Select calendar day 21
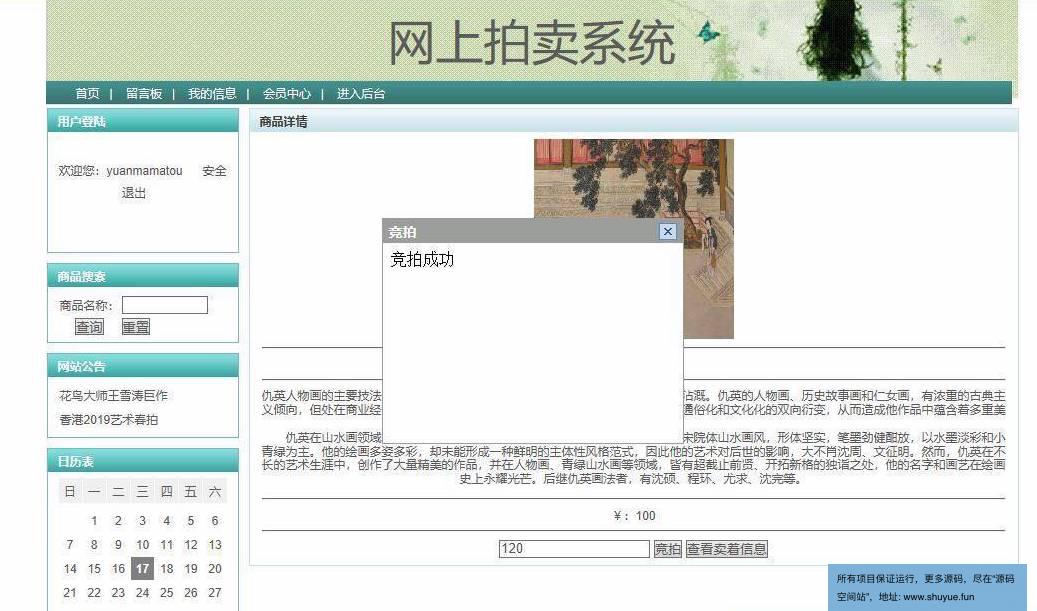The height and width of the screenshot is (611, 1037). (x=70, y=592)
